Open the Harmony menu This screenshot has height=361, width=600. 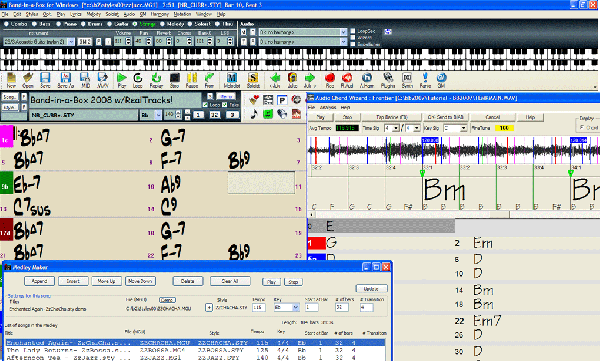pyautogui.click(x=160, y=14)
